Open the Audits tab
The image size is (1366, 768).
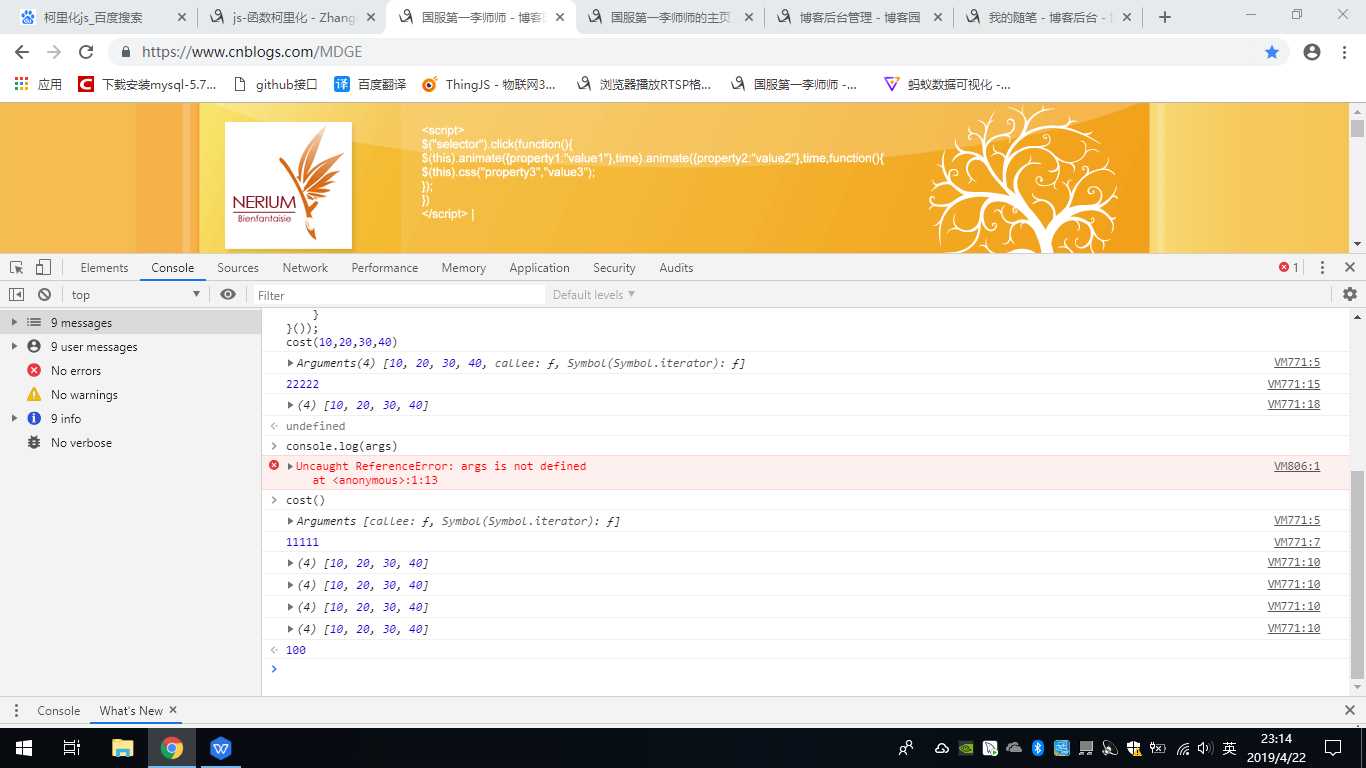coord(676,267)
